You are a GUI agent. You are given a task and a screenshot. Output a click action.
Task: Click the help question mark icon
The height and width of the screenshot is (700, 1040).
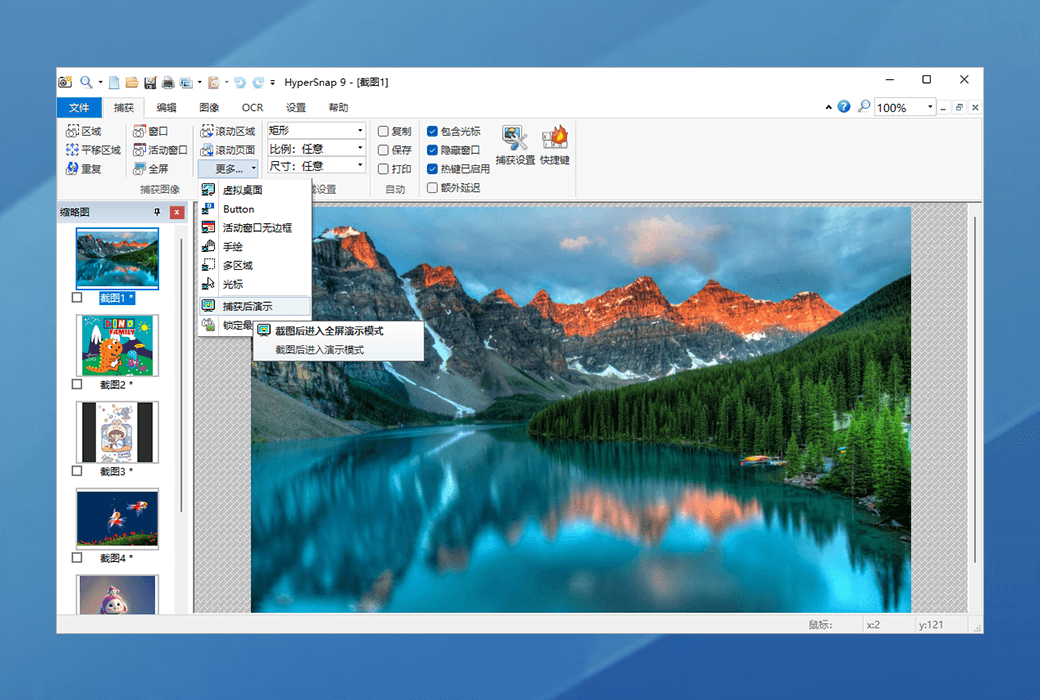pyautogui.click(x=844, y=107)
